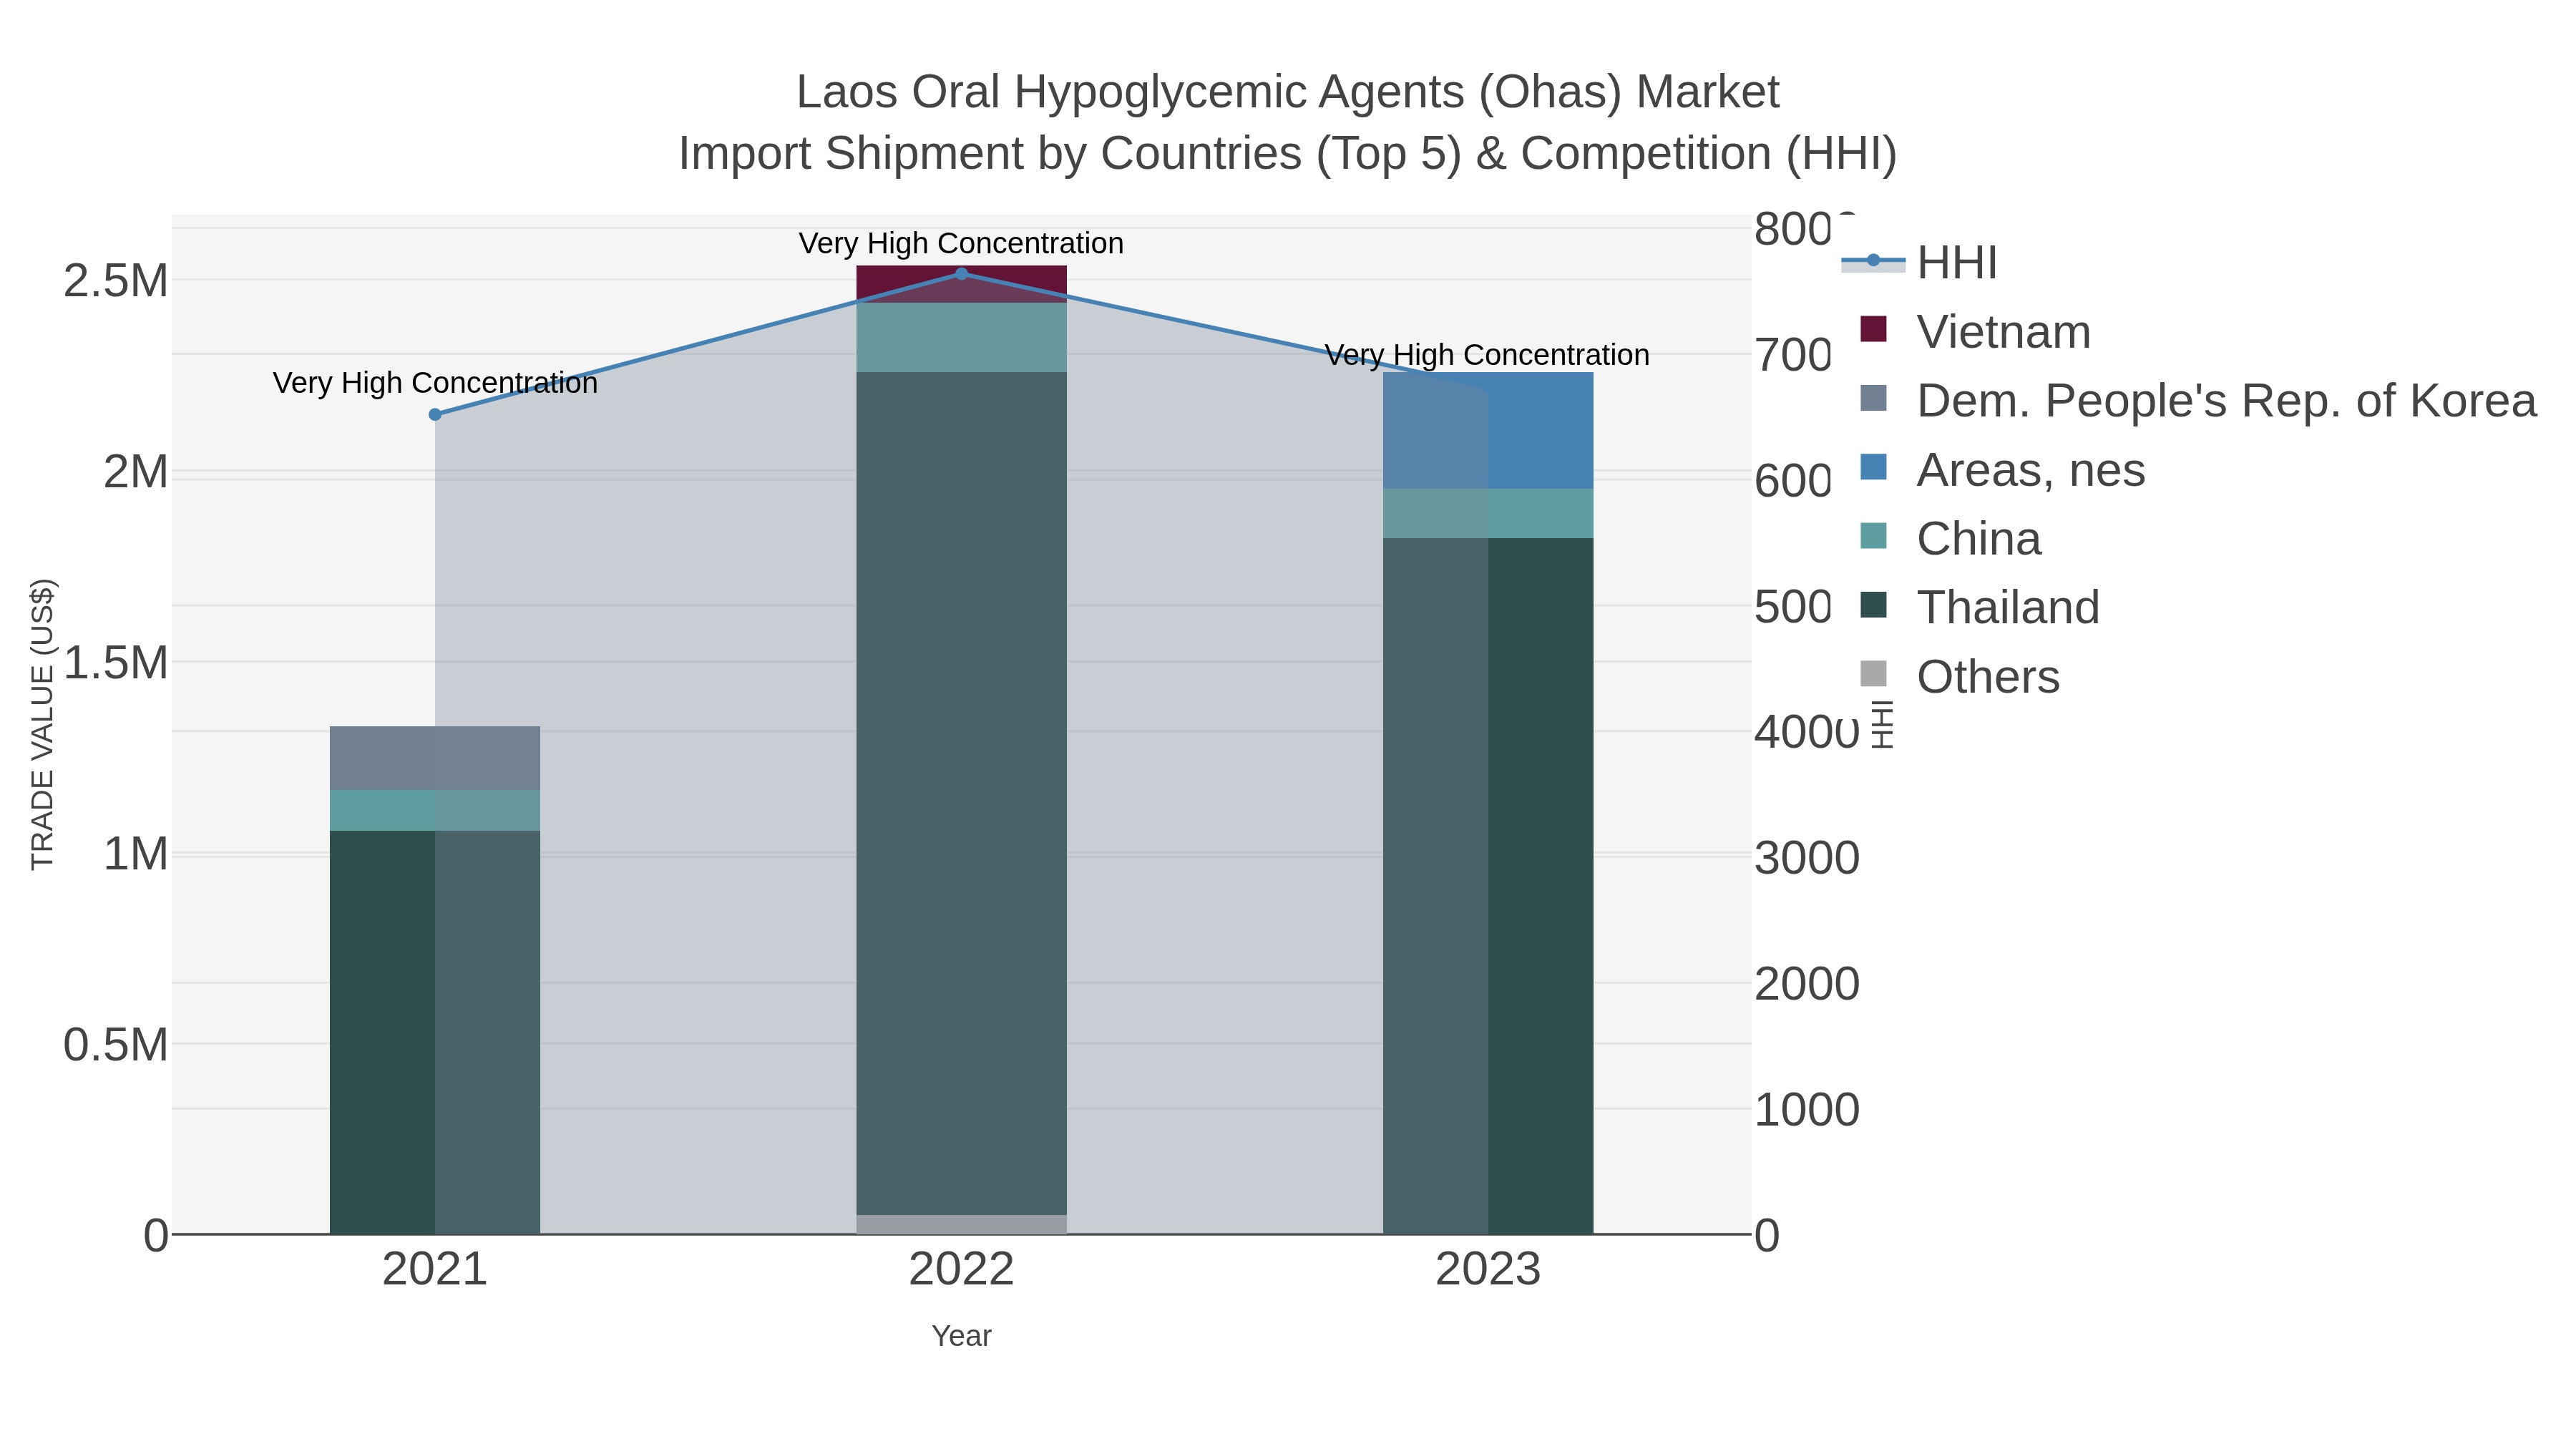Click the China bar segment for 2022
Image resolution: width=2576 pixels, height=1449 pixels.
[x=961, y=337]
